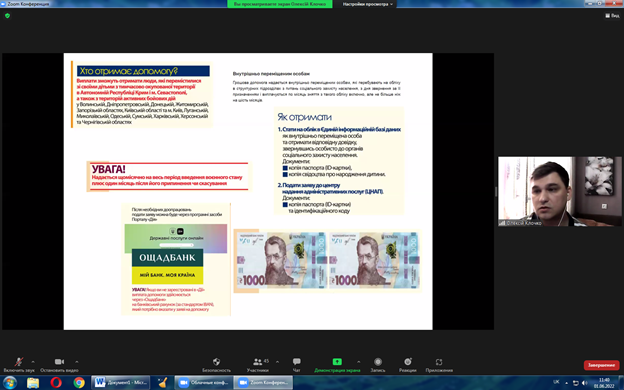Open Windows Explorer from taskbar

click(33, 382)
